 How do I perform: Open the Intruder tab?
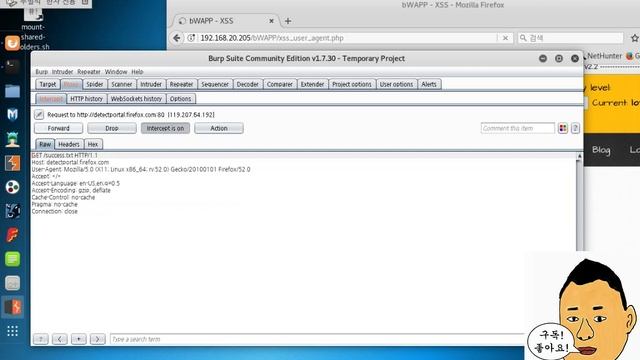[x=151, y=84]
